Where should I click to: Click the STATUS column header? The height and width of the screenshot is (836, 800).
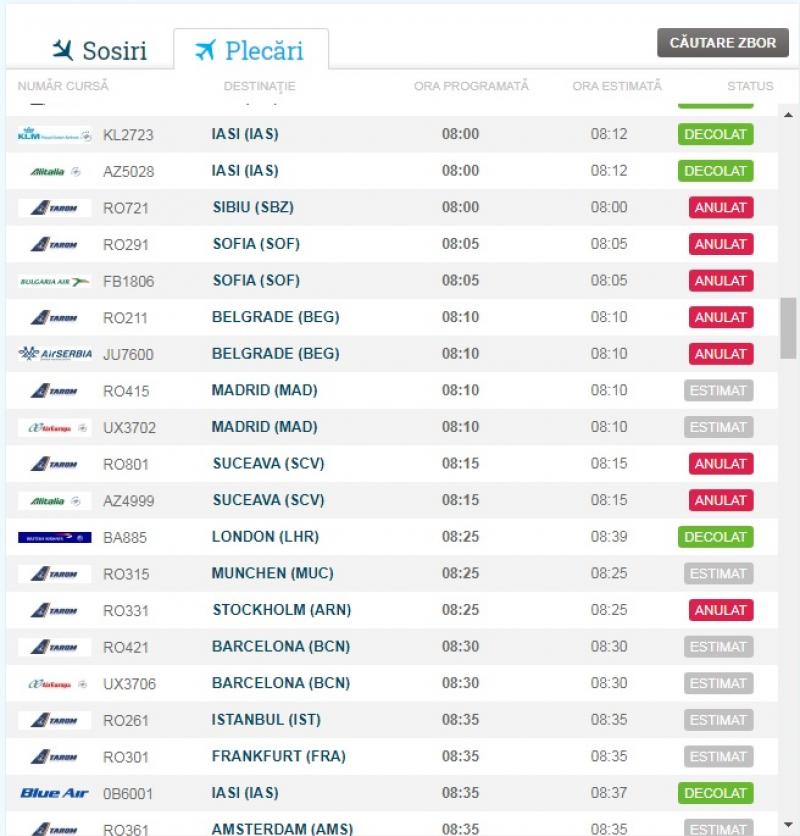[x=750, y=86]
